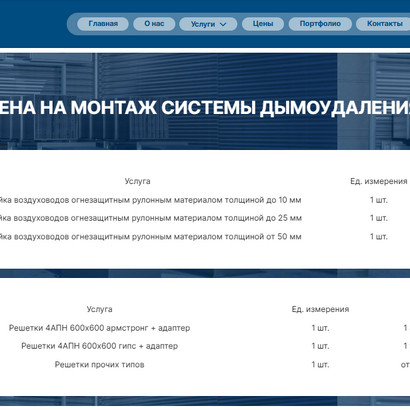Select the Ед. измерения header in second table
Viewport: 410px width, 410px height.
click(320, 309)
